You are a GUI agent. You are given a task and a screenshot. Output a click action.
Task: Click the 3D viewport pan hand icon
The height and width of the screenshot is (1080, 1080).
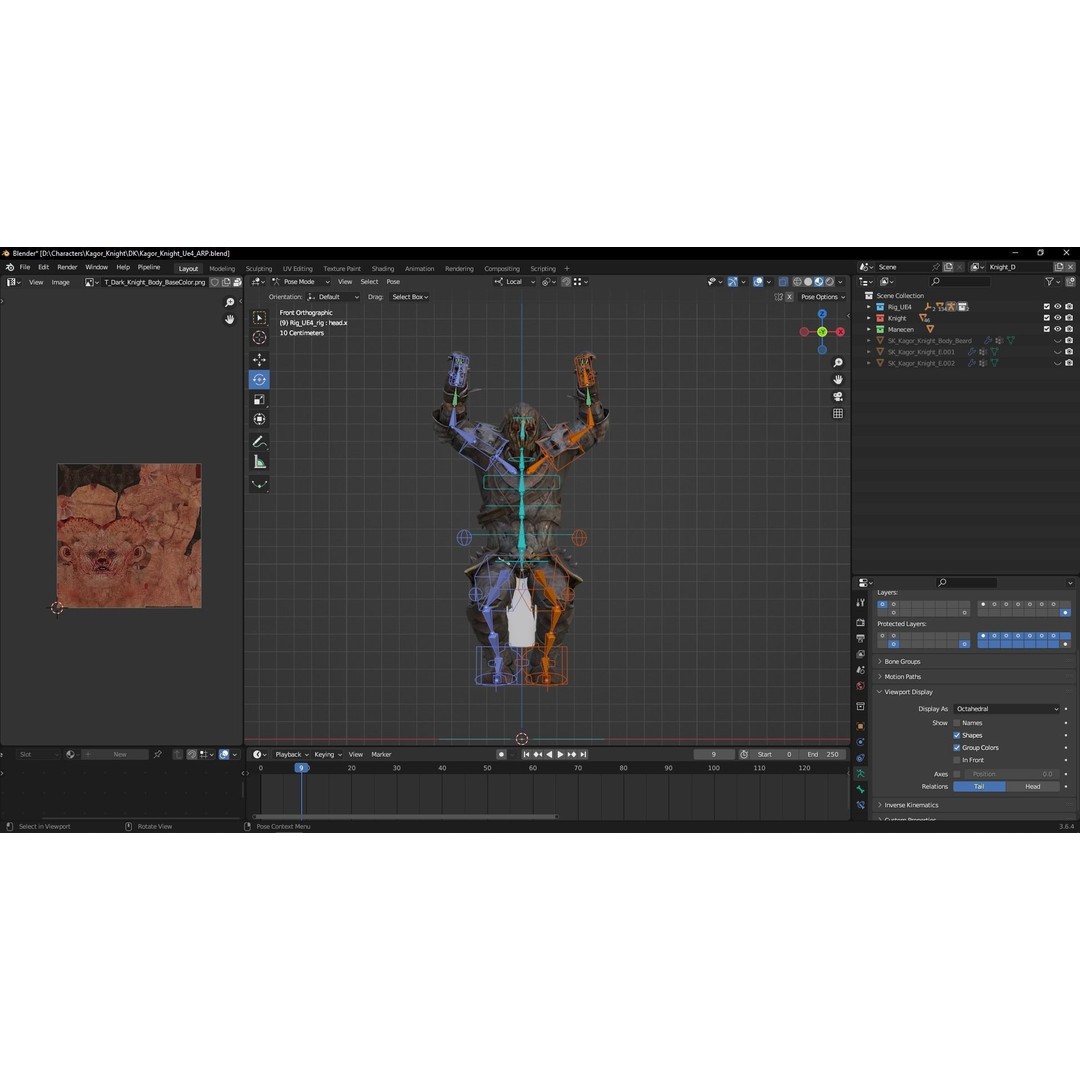[838, 380]
